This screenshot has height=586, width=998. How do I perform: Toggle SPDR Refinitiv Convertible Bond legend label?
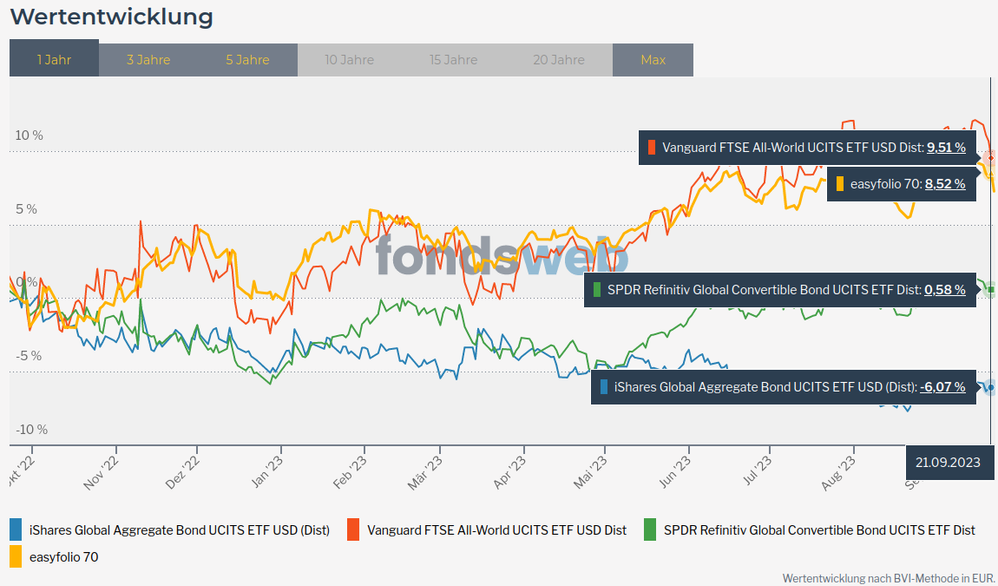[x=819, y=530]
